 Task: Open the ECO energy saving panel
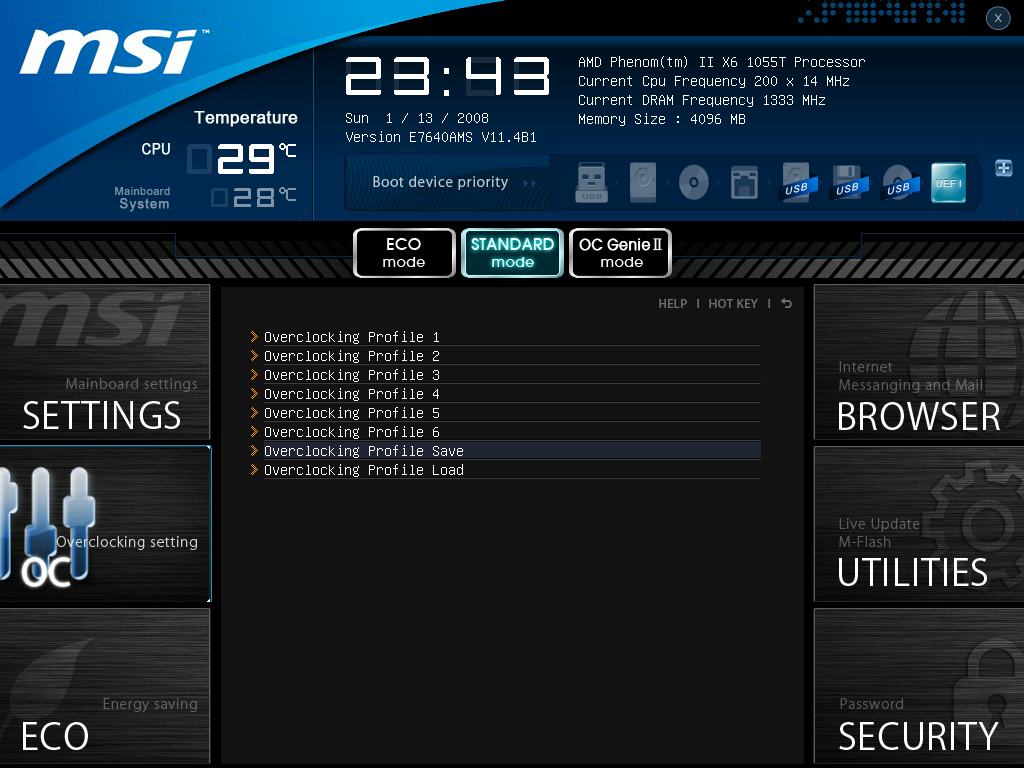click(x=105, y=686)
